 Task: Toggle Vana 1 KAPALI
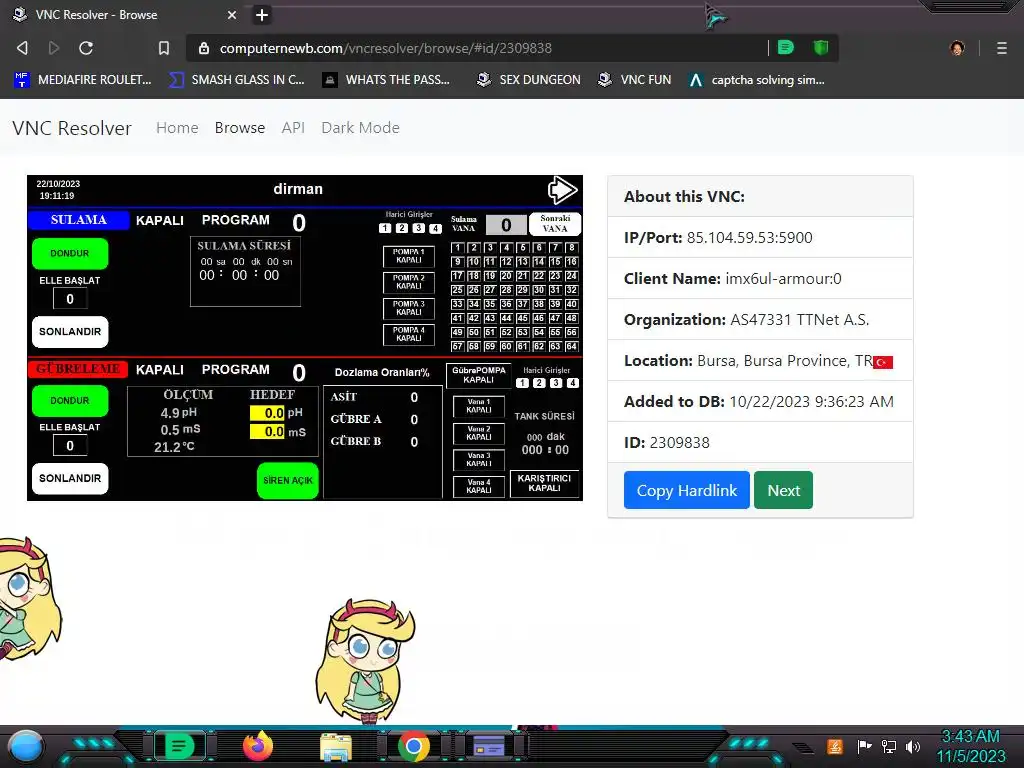pyautogui.click(x=479, y=406)
